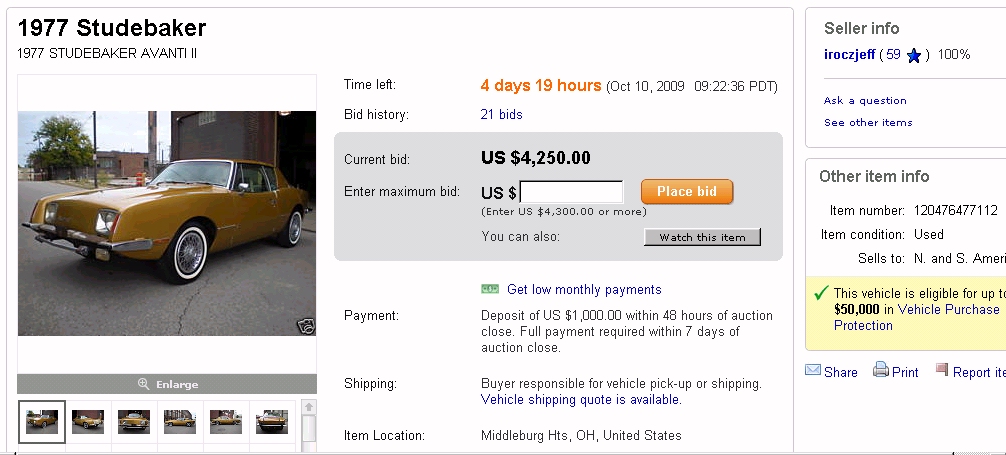The width and height of the screenshot is (1006, 455).
Task: Click the camera icon on main photo
Action: tap(305, 325)
